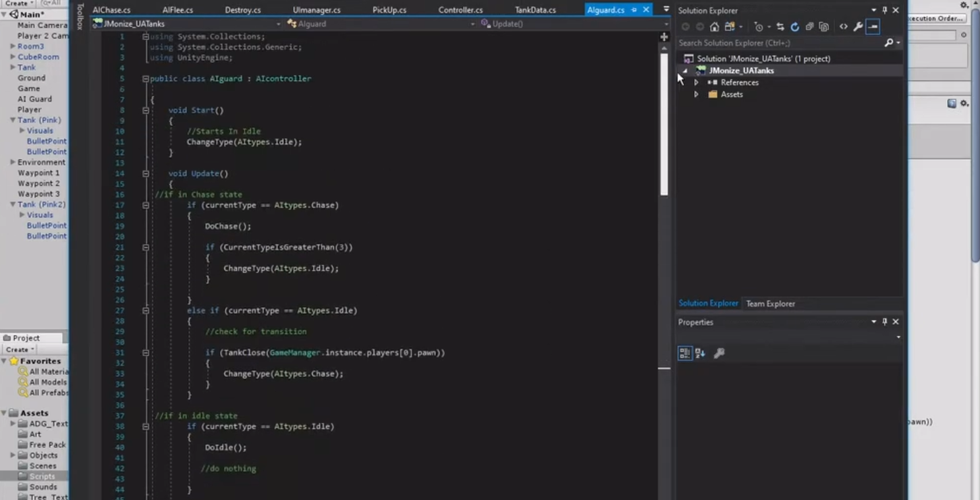Click the Solution Explorer search magnifier icon
This screenshot has width=980, height=500.
pos(889,42)
